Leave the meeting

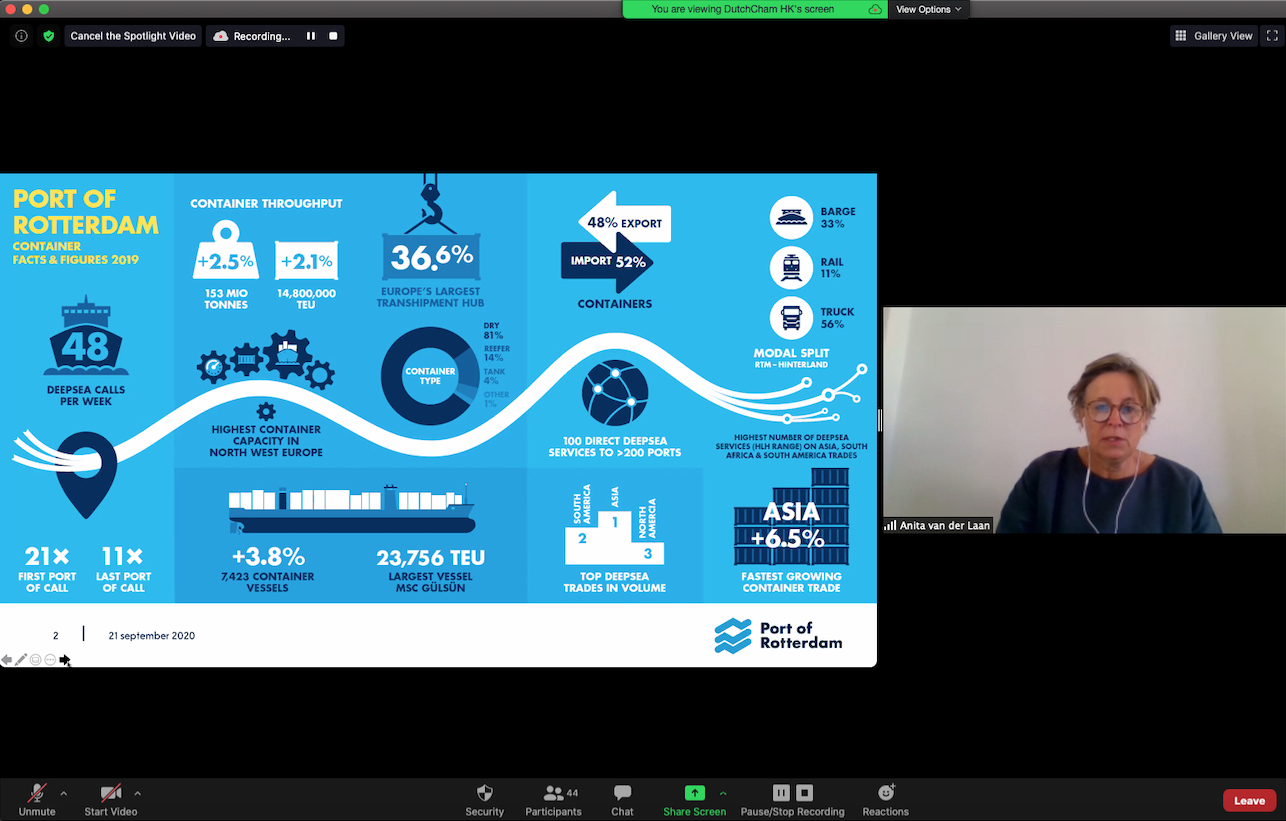click(x=1249, y=800)
